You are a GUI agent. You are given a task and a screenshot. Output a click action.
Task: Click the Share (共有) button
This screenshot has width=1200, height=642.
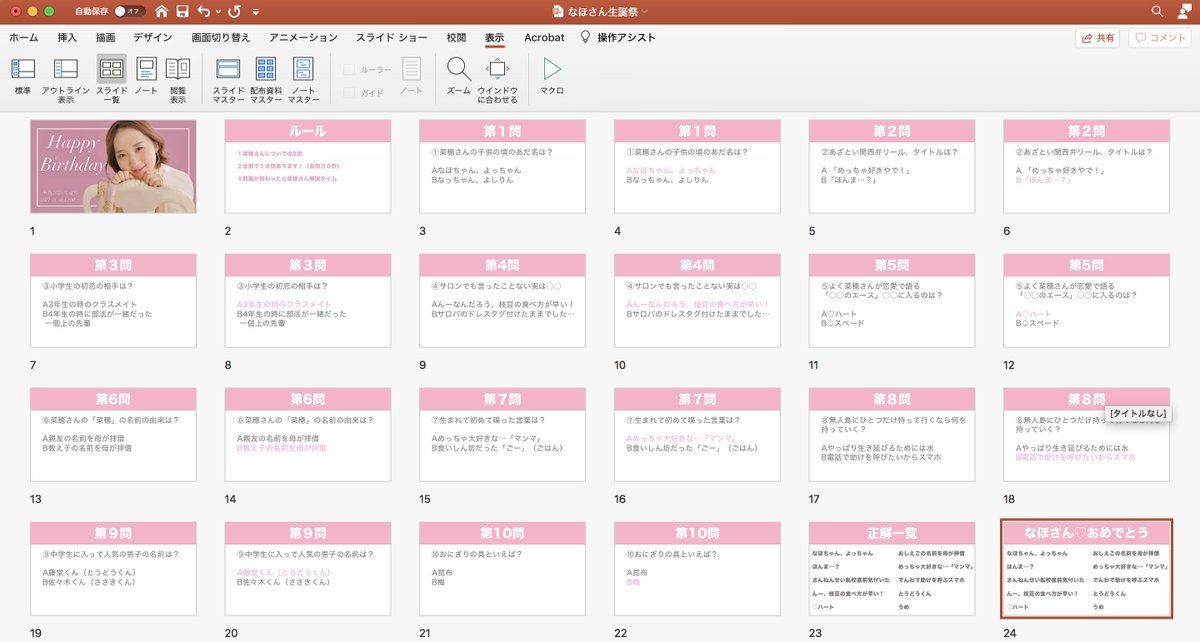[x=1098, y=38]
